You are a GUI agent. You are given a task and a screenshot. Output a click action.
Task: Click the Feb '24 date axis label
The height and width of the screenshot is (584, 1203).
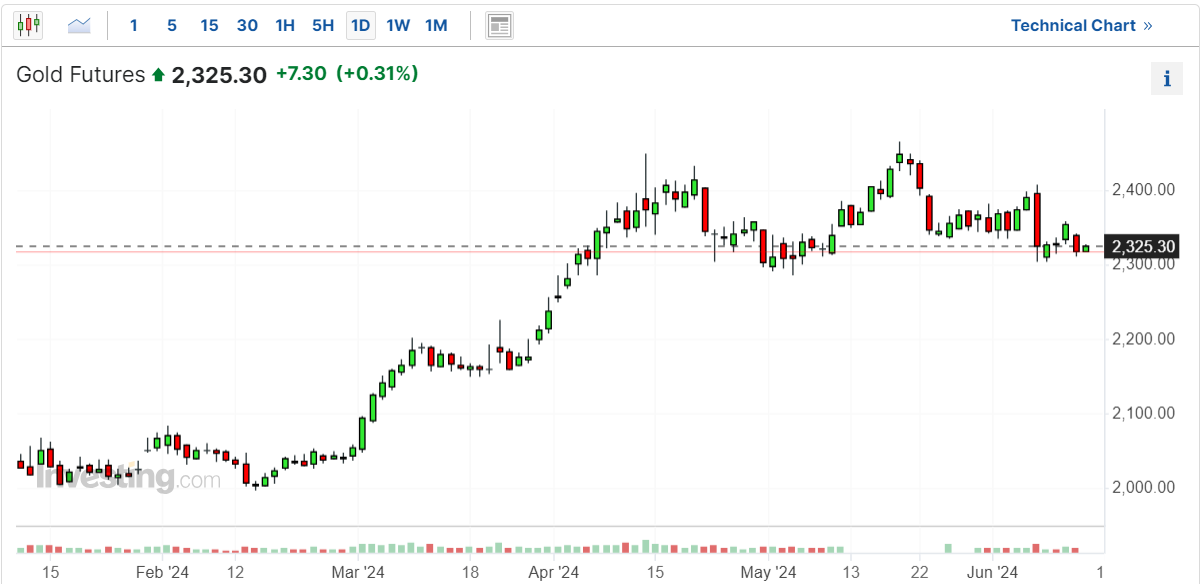(x=162, y=572)
